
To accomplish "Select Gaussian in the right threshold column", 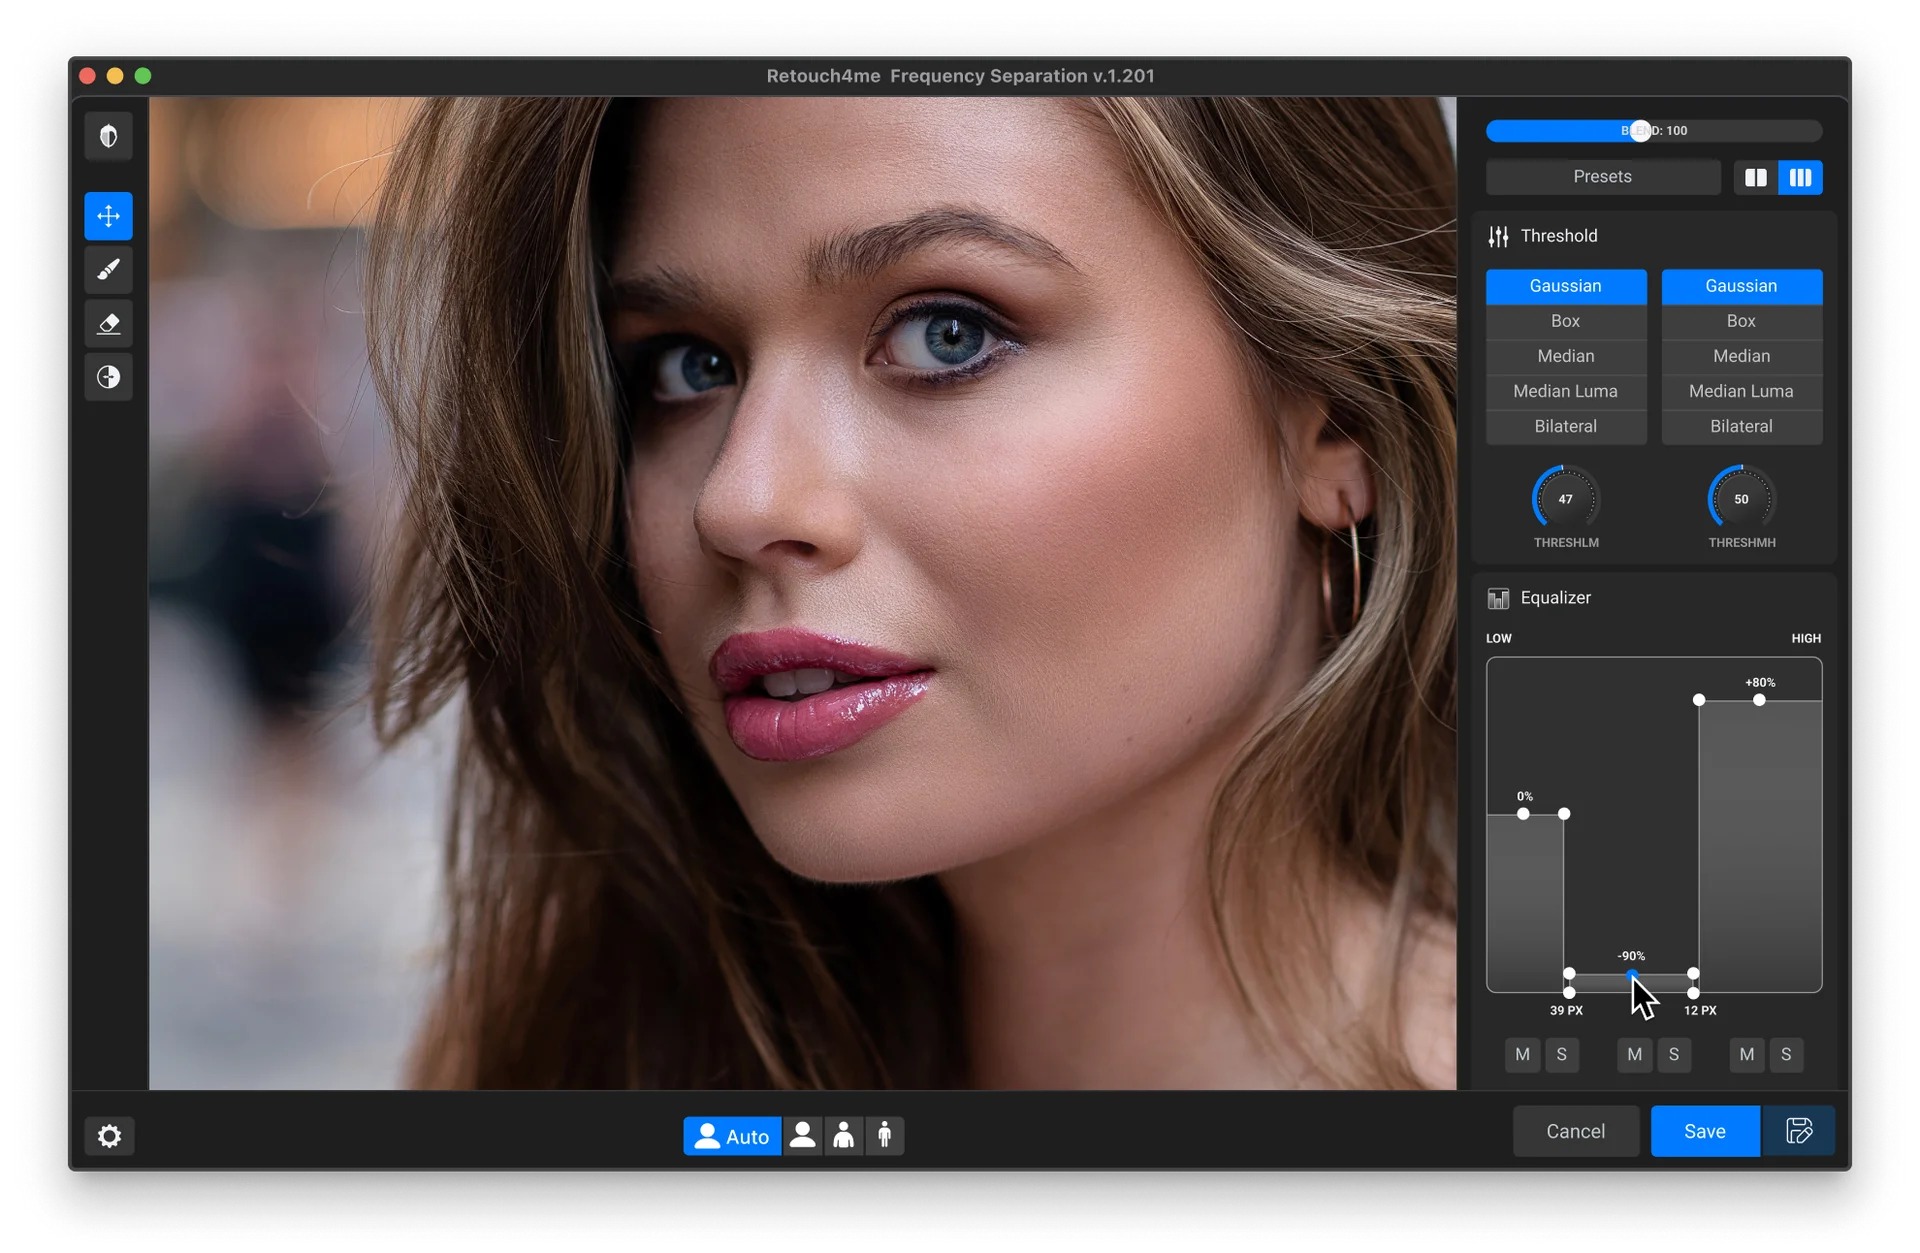I will point(1741,286).
